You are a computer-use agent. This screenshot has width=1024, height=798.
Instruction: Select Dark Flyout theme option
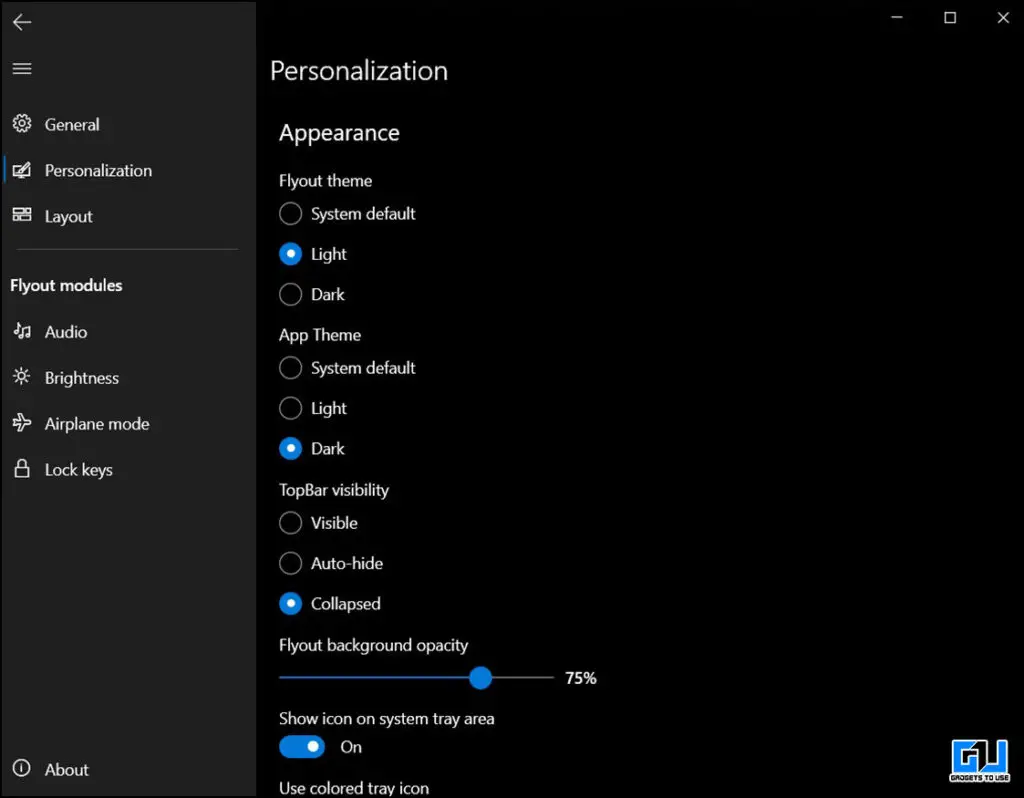[291, 295]
